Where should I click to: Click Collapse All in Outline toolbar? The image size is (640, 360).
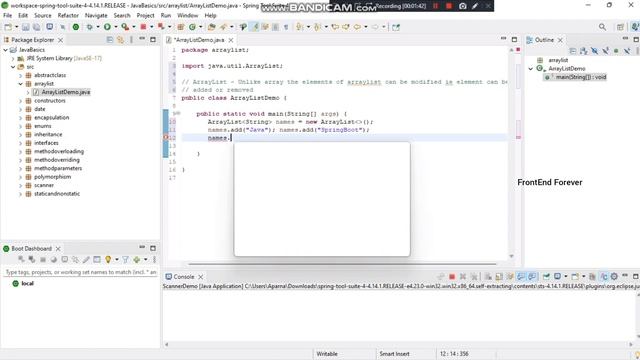(573, 51)
